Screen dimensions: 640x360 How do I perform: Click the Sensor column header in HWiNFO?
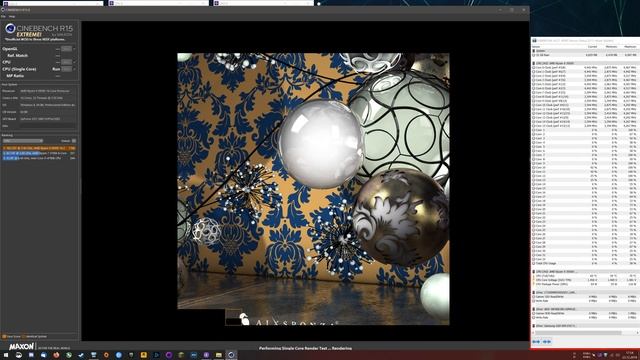[x=536, y=47]
